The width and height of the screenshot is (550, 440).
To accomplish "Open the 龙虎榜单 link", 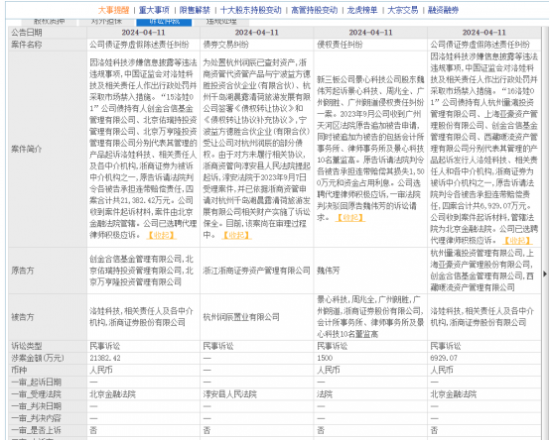I will click(362, 10).
